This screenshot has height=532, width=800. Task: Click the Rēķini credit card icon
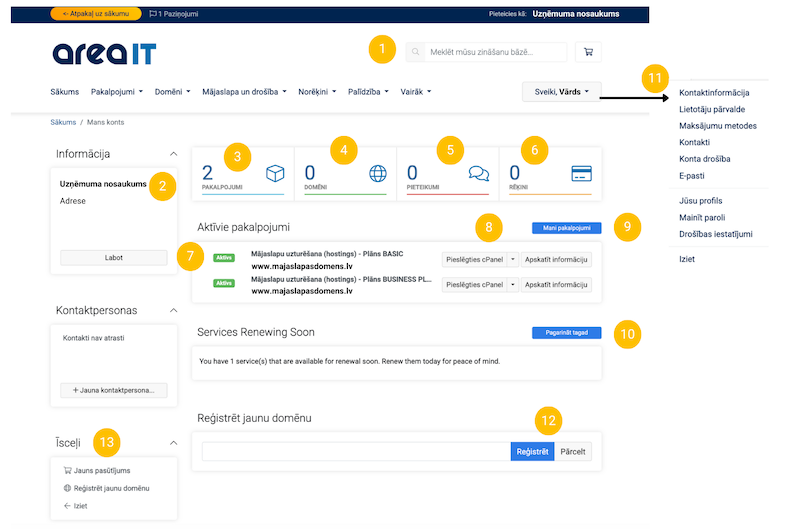[x=579, y=173]
